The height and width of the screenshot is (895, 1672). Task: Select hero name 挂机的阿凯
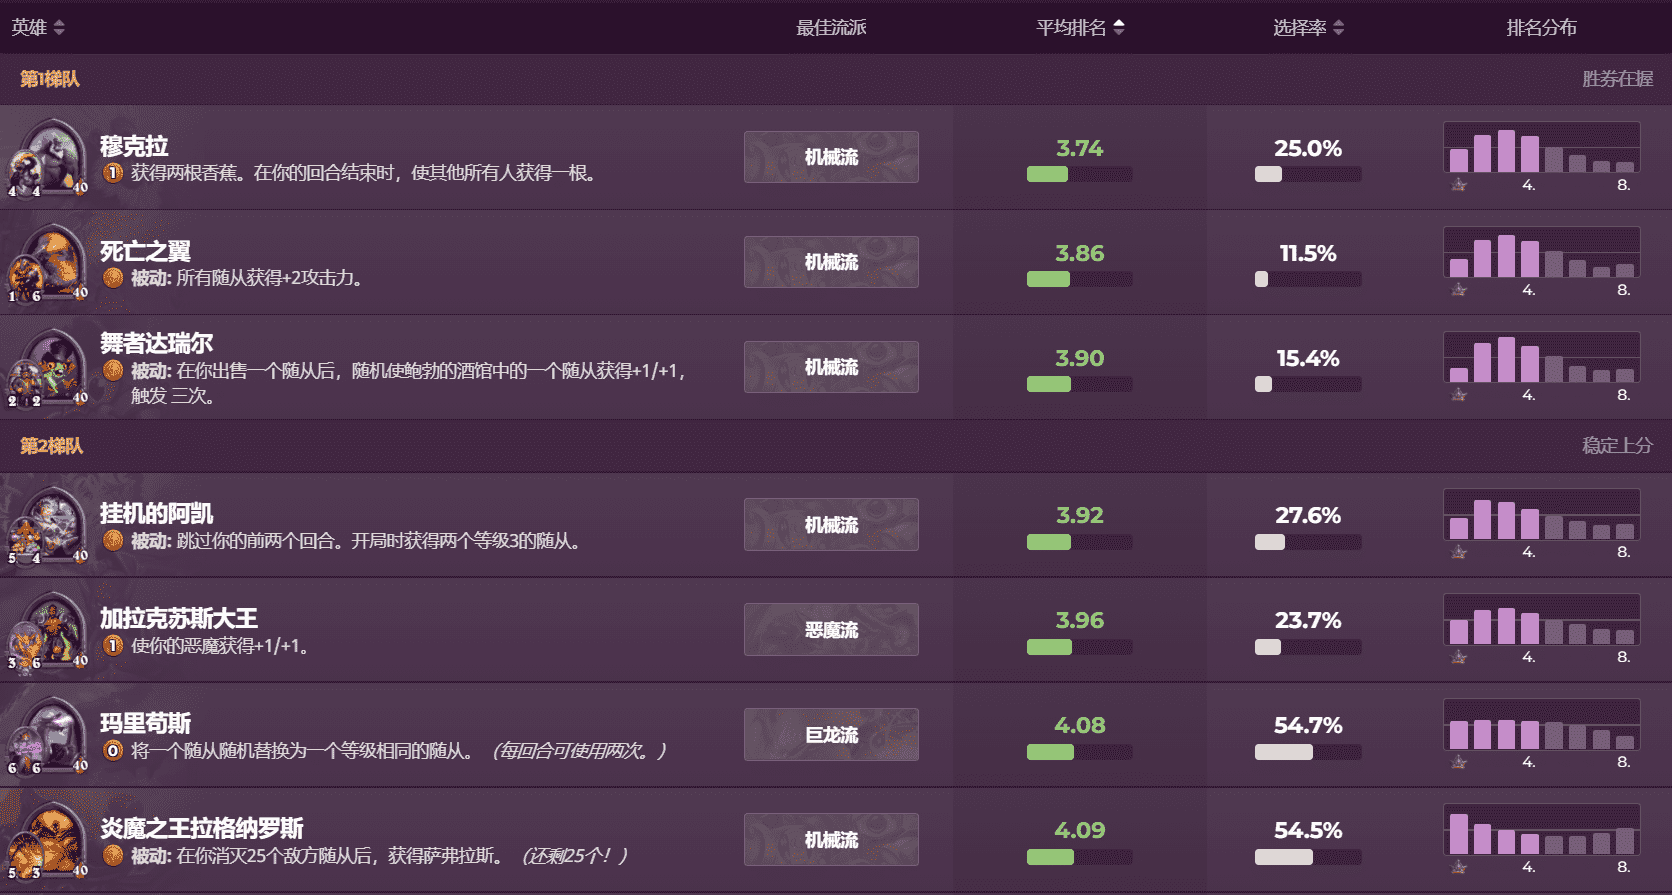point(156,513)
